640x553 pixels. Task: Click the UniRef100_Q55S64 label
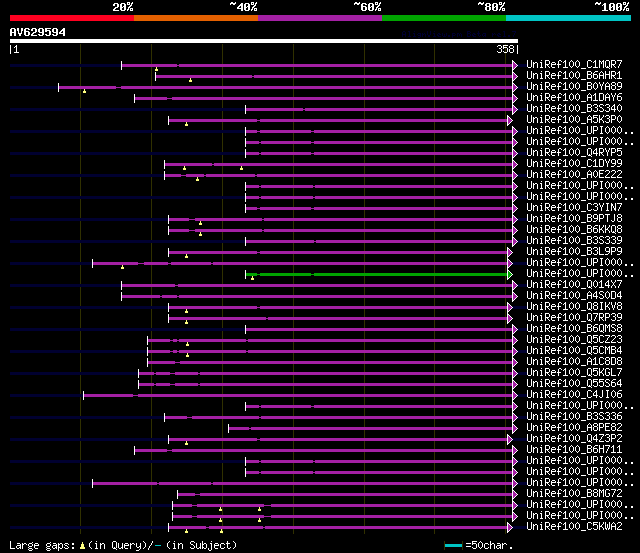pos(574,384)
